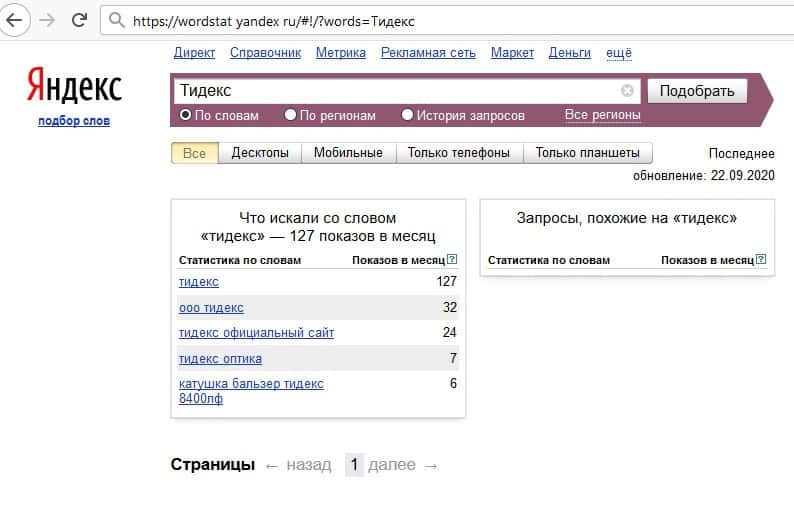Viewport: 794px width, 521px height.
Task: Open the Маркет link
Action: point(512,53)
